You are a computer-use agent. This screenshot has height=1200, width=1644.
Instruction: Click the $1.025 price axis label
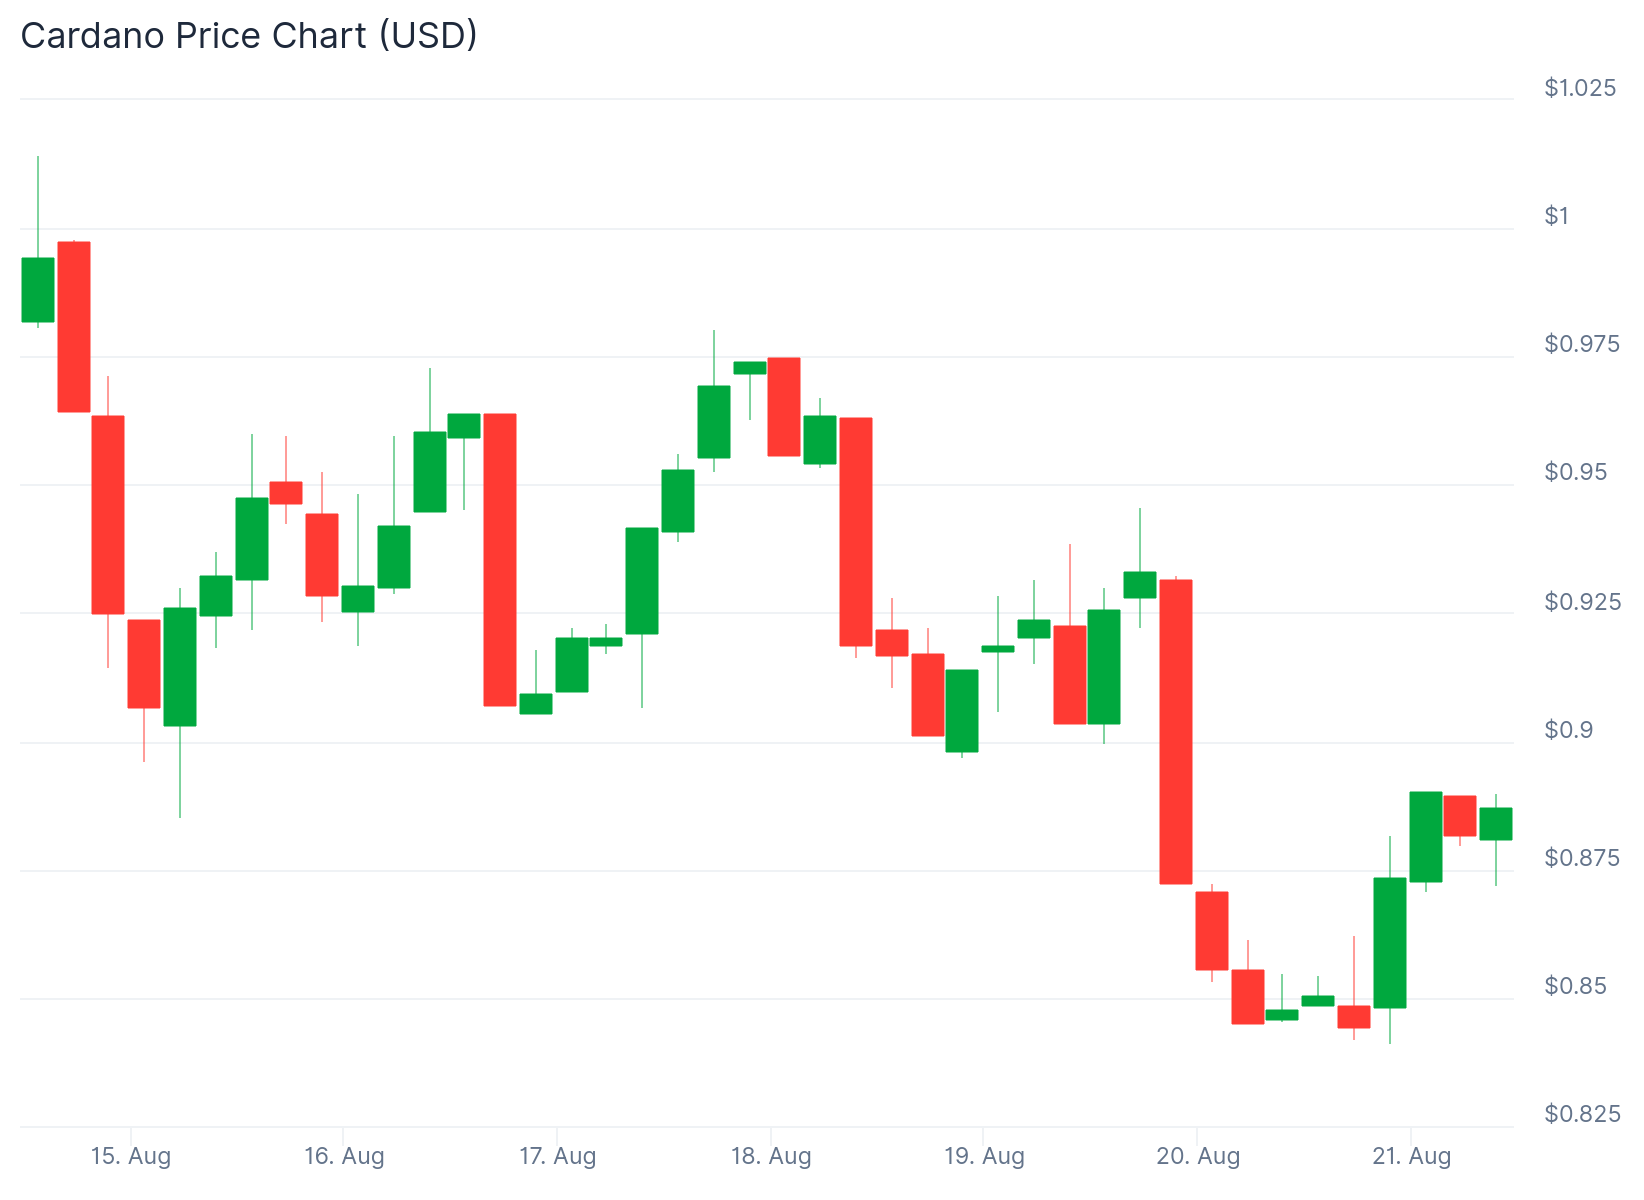(1579, 88)
